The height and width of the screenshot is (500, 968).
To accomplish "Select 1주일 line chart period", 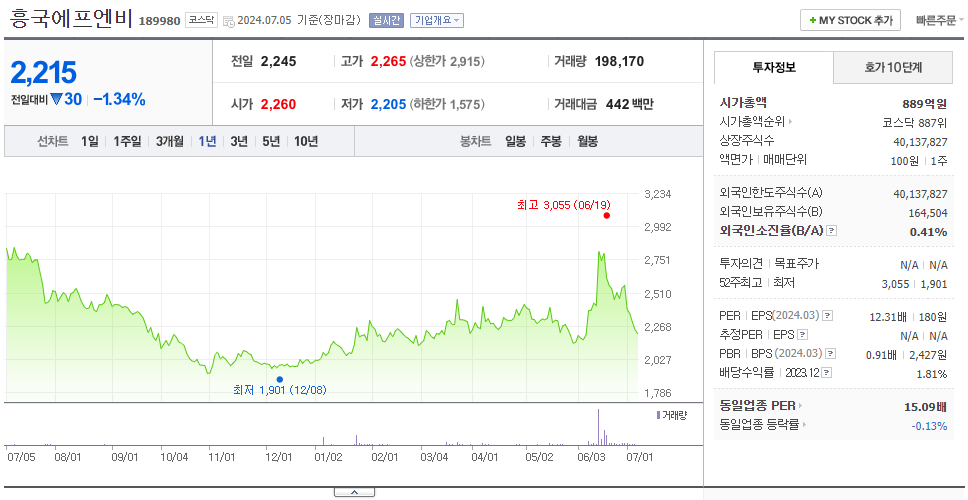I will [x=127, y=141].
